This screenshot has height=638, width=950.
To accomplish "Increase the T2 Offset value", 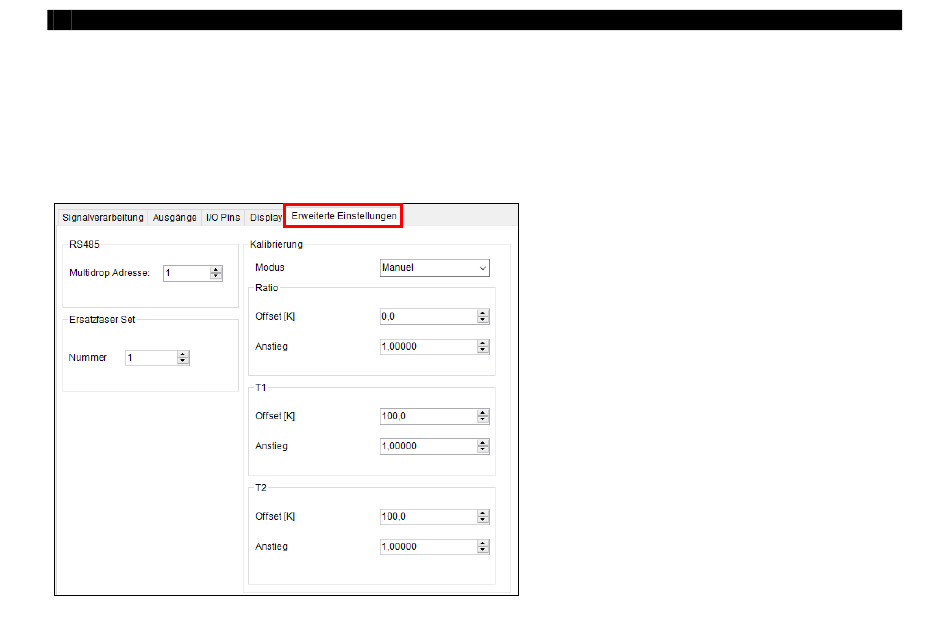I will (x=483, y=513).
